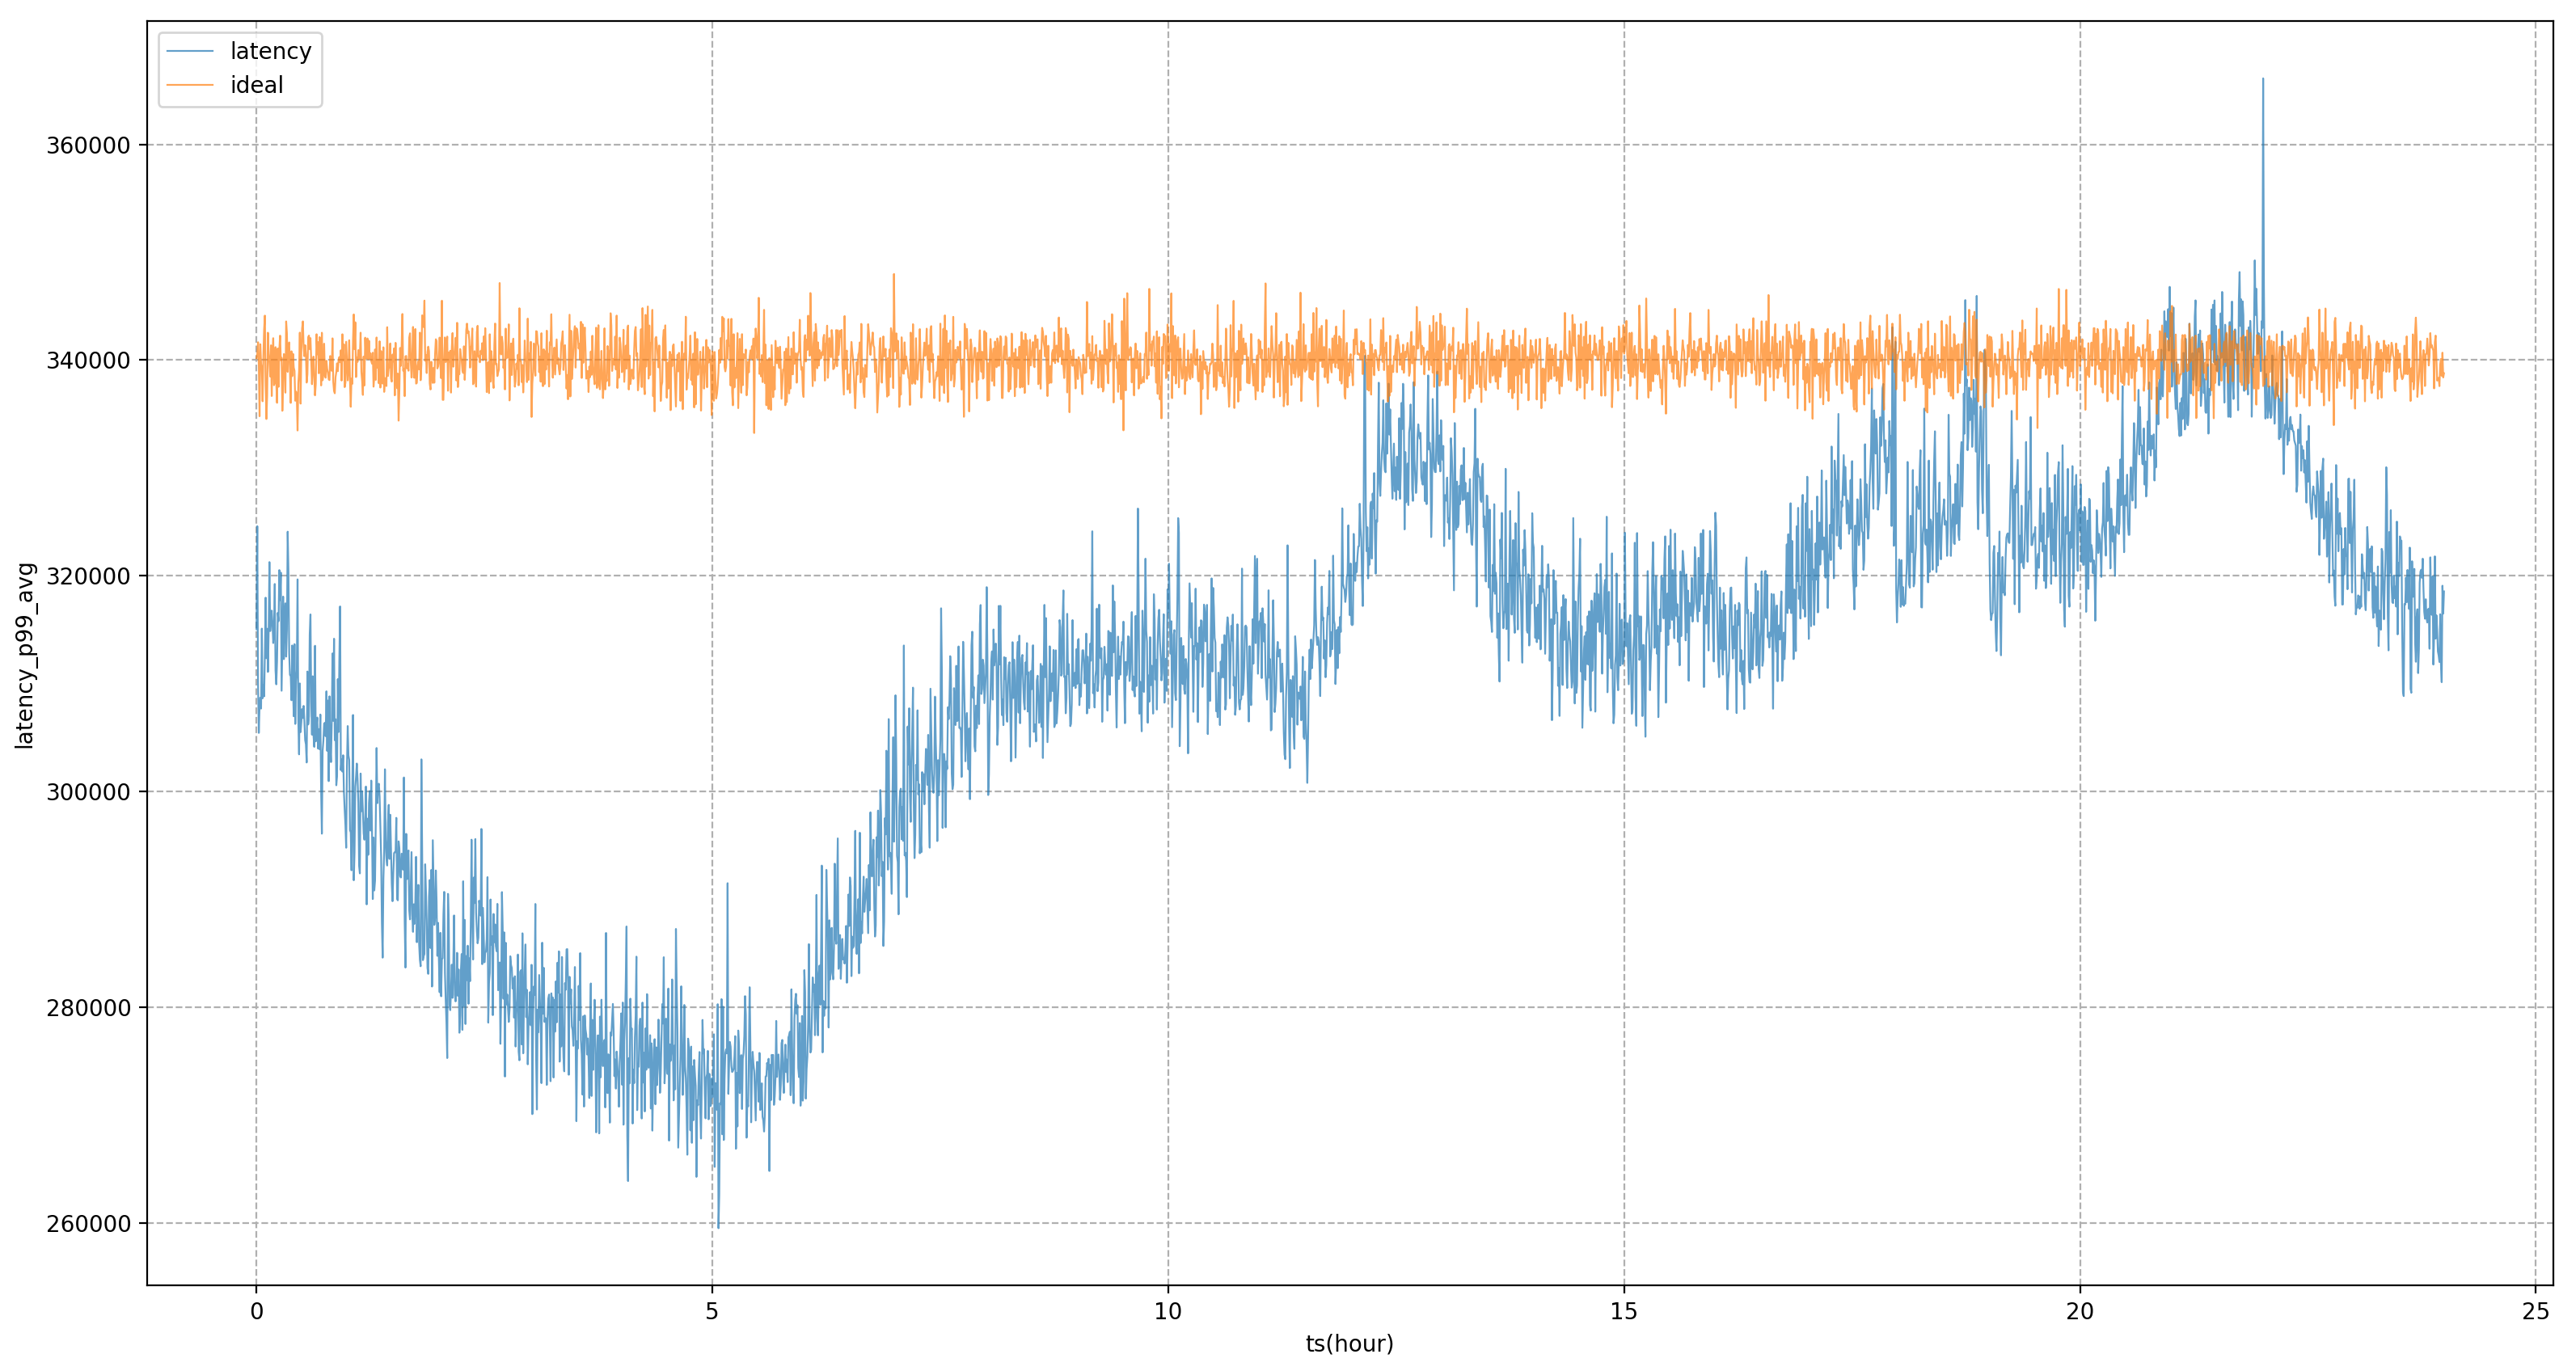The image size is (2576, 1371).
Task: Click the x-axis label ts(hour)
Action: [x=1349, y=1343]
